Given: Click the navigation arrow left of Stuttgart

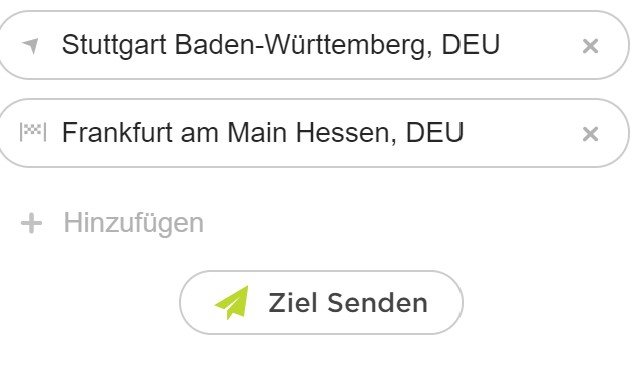Looking at the screenshot, I should tap(31, 45).
